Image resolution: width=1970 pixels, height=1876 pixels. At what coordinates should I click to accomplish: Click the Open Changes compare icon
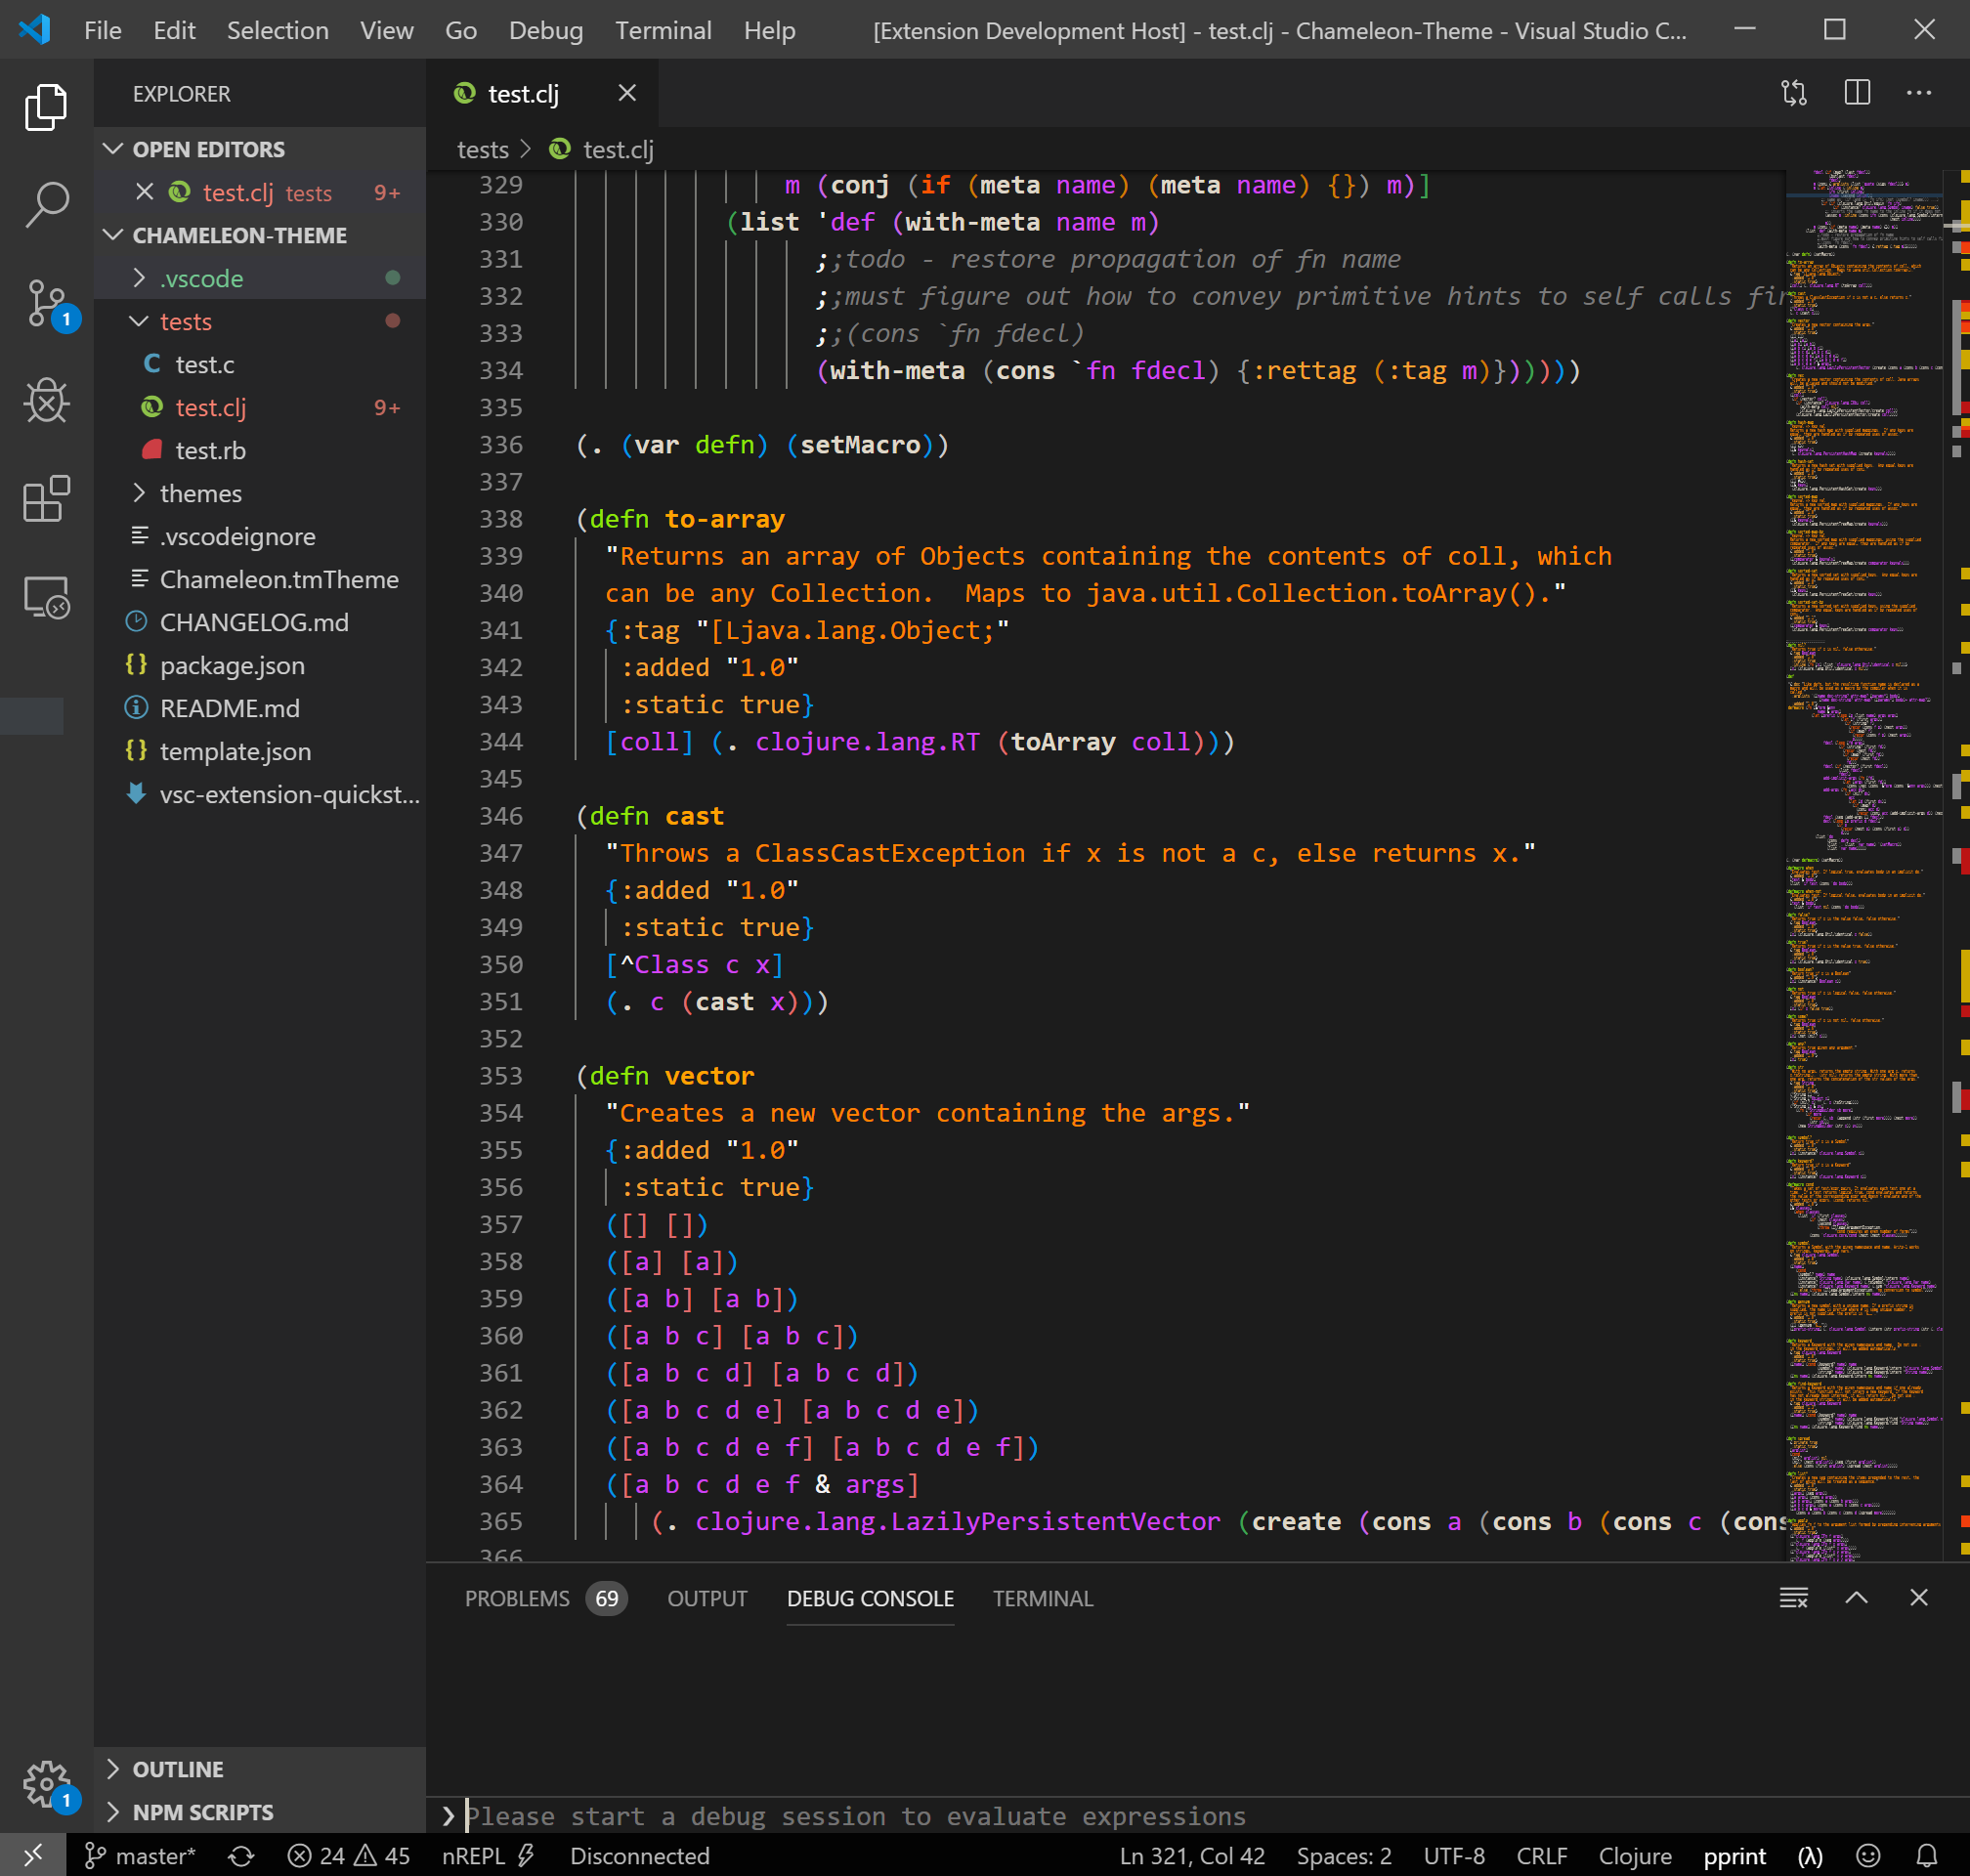point(1794,93)
